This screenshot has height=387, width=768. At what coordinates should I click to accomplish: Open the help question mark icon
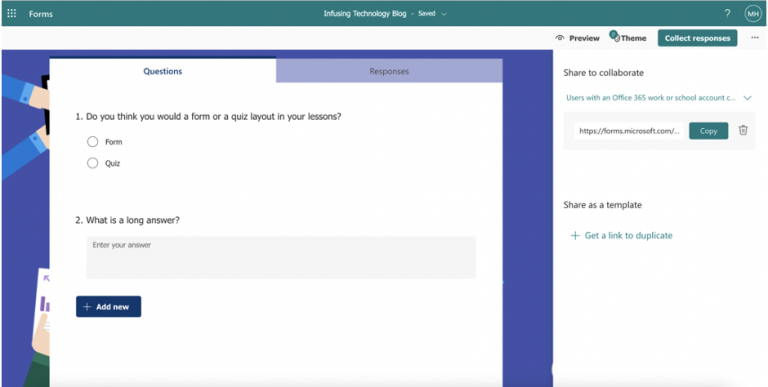point(727,14)
